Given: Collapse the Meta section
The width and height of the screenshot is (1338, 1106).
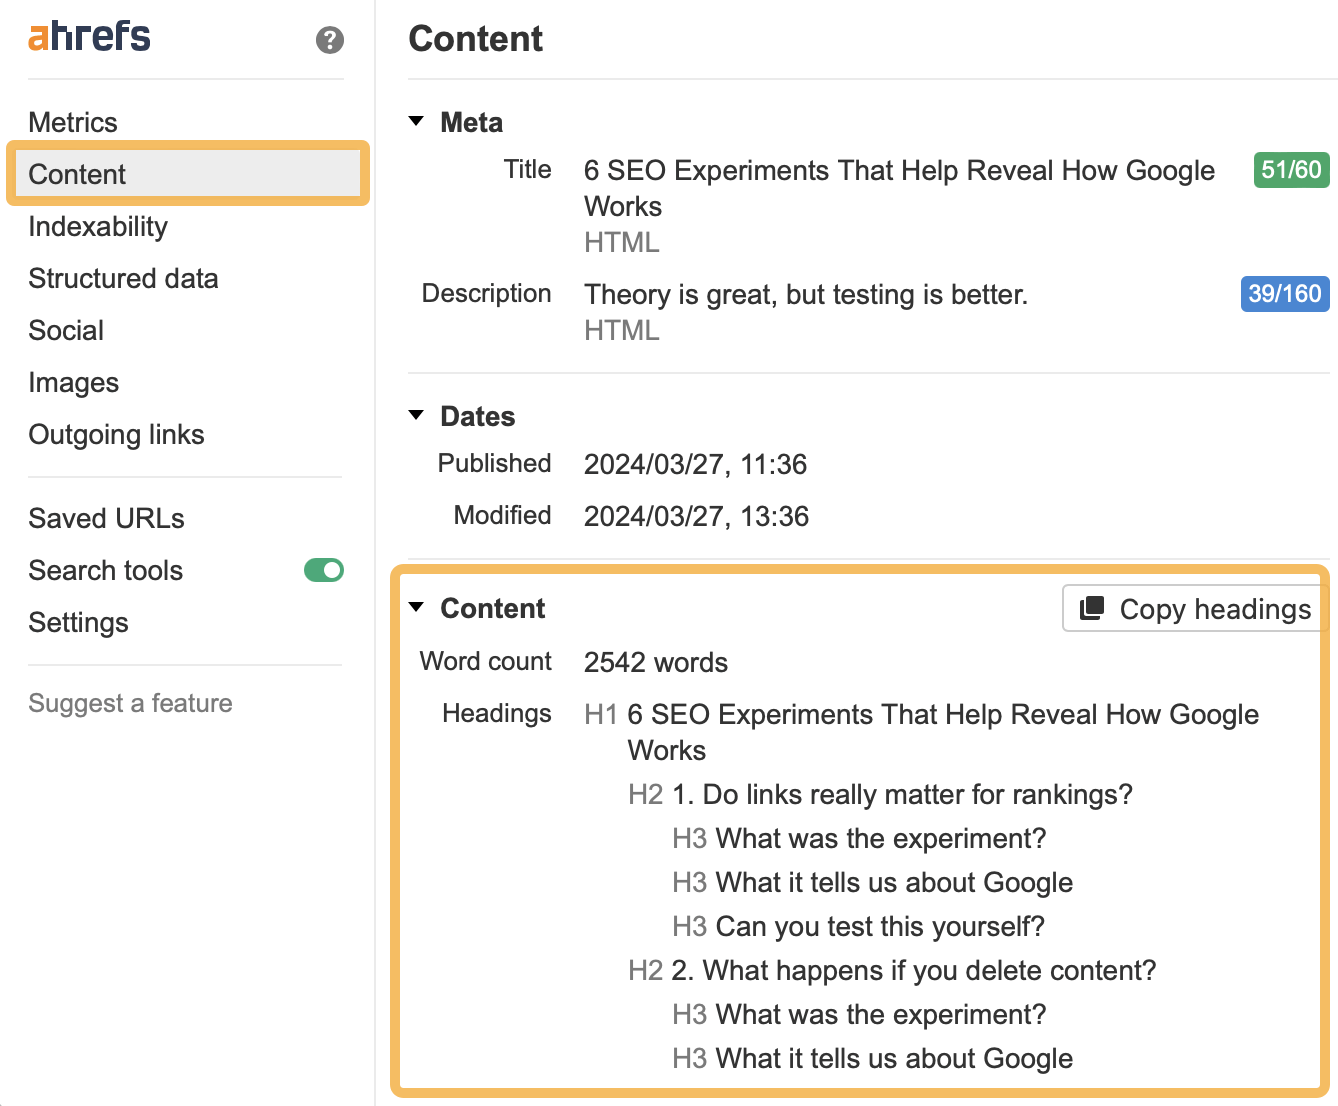Looking at the screenshot, I should click(x=416, y=121).
